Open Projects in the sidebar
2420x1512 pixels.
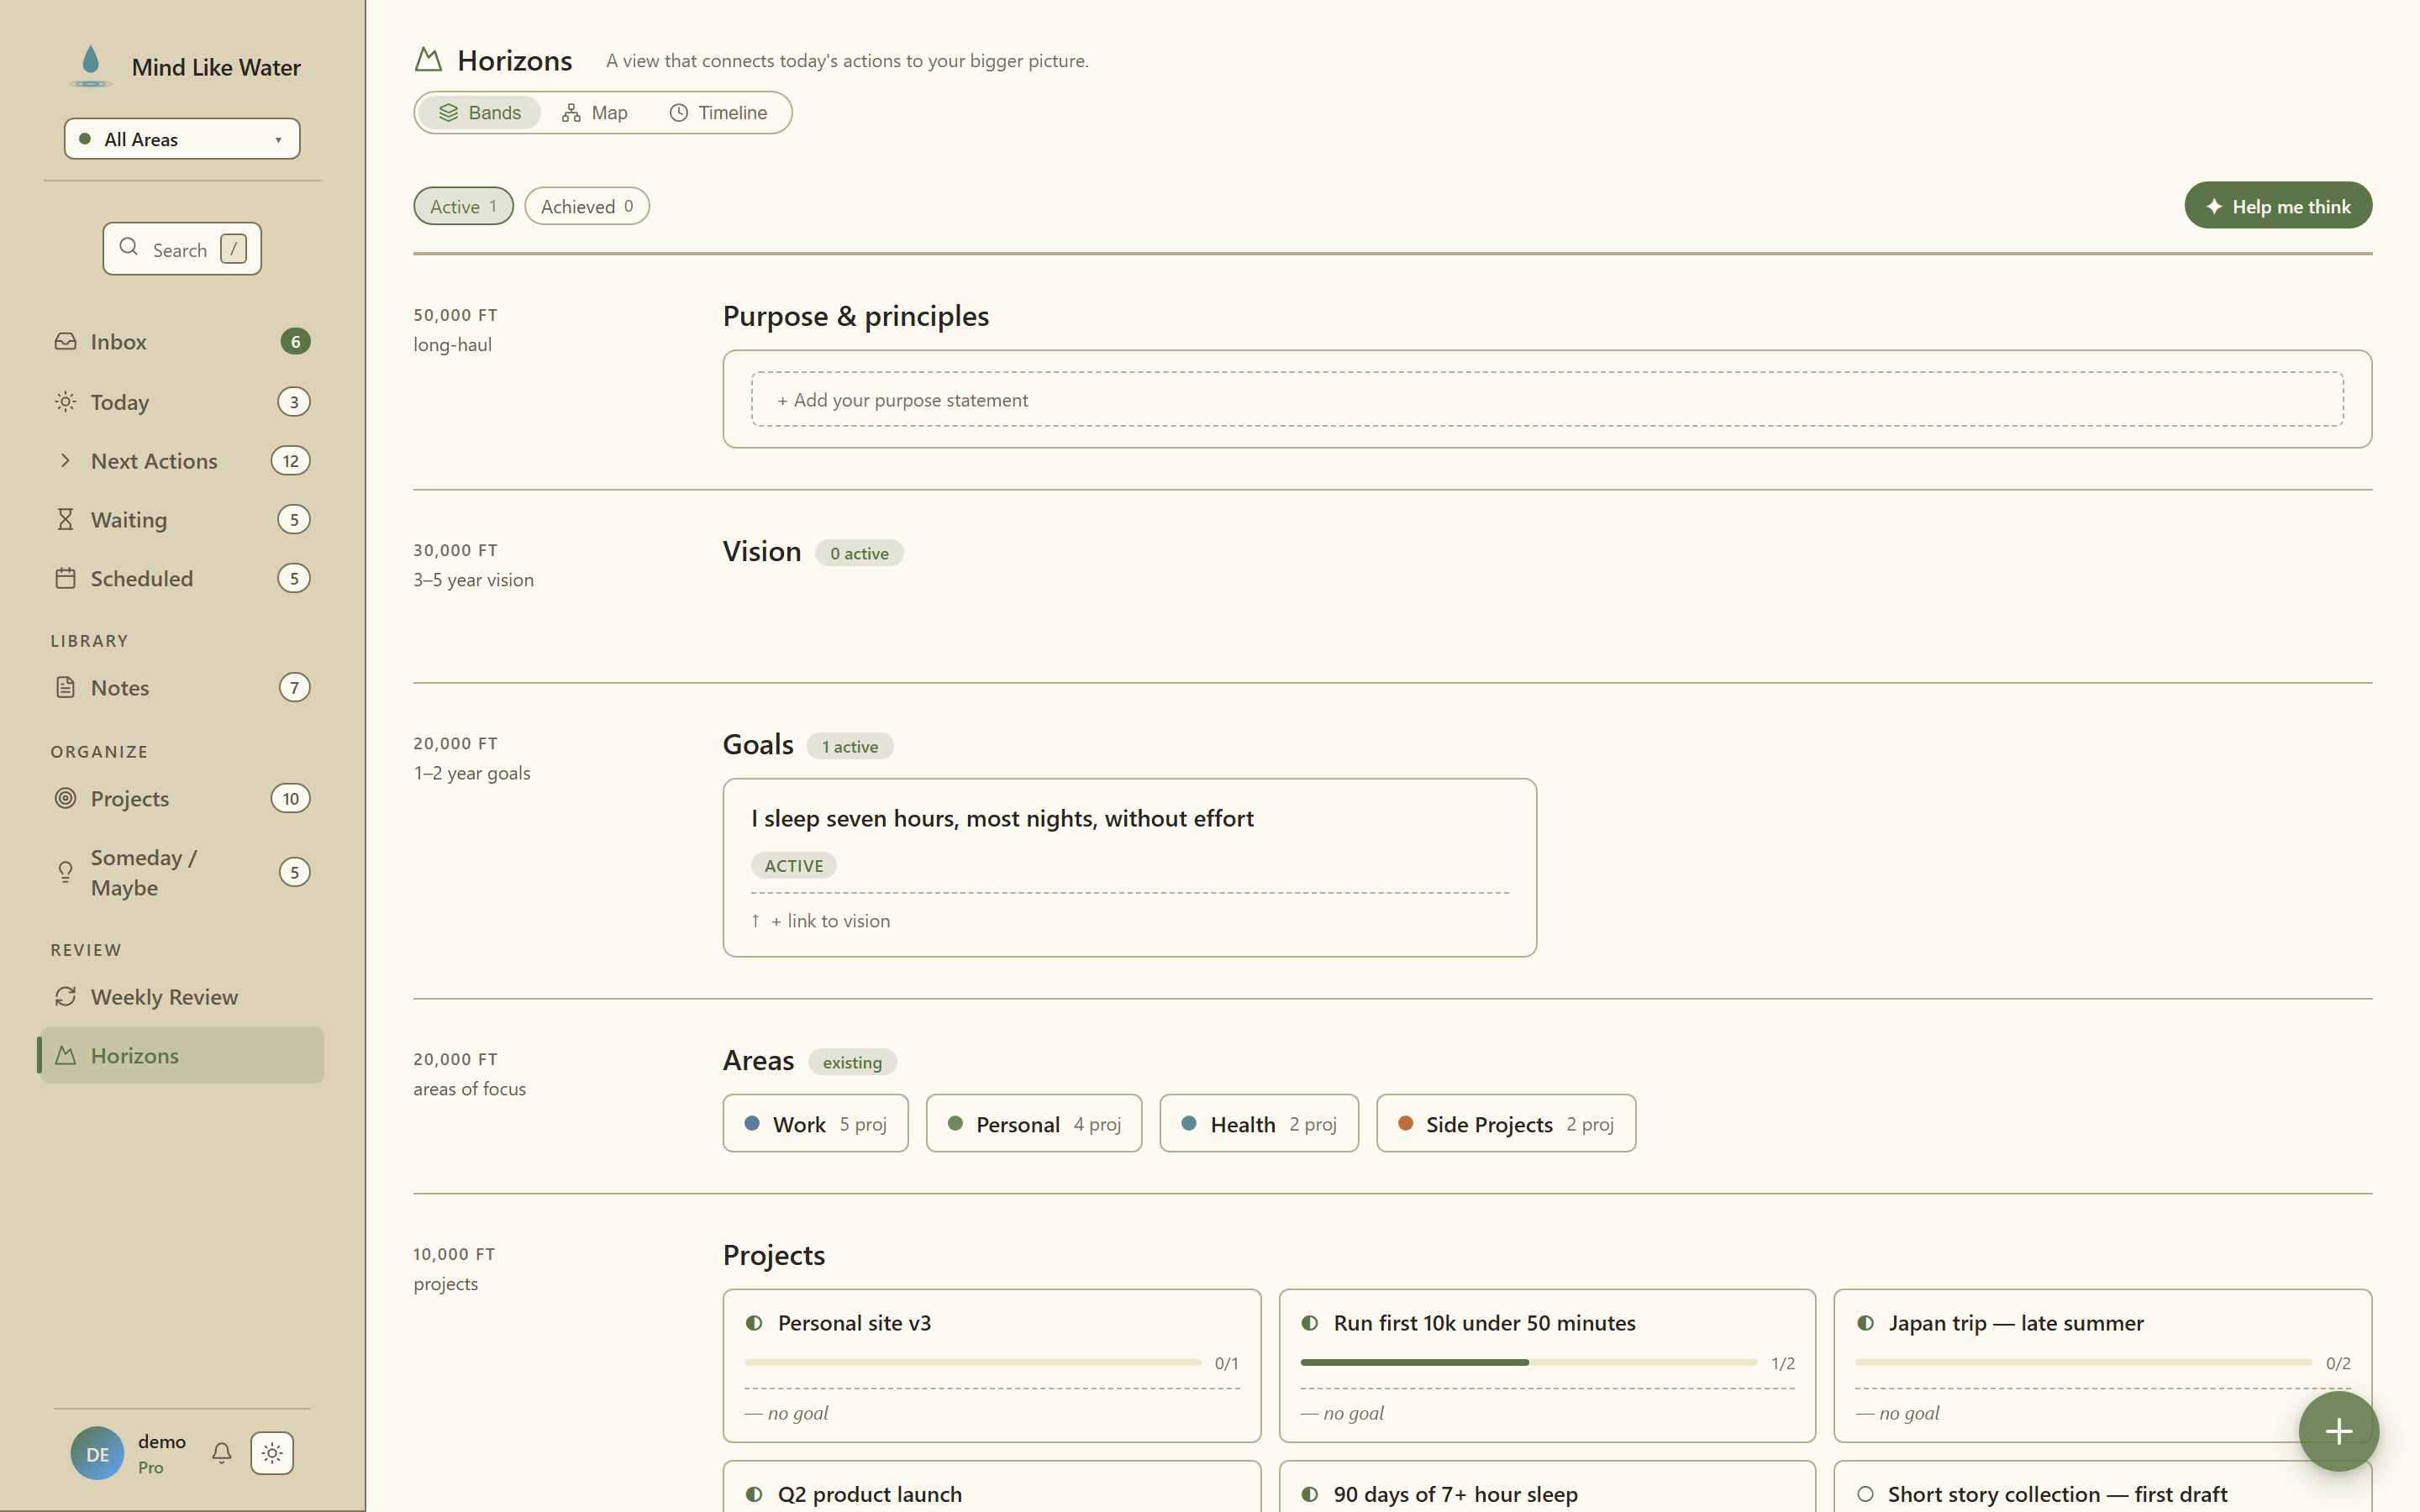tap(182, 798)
